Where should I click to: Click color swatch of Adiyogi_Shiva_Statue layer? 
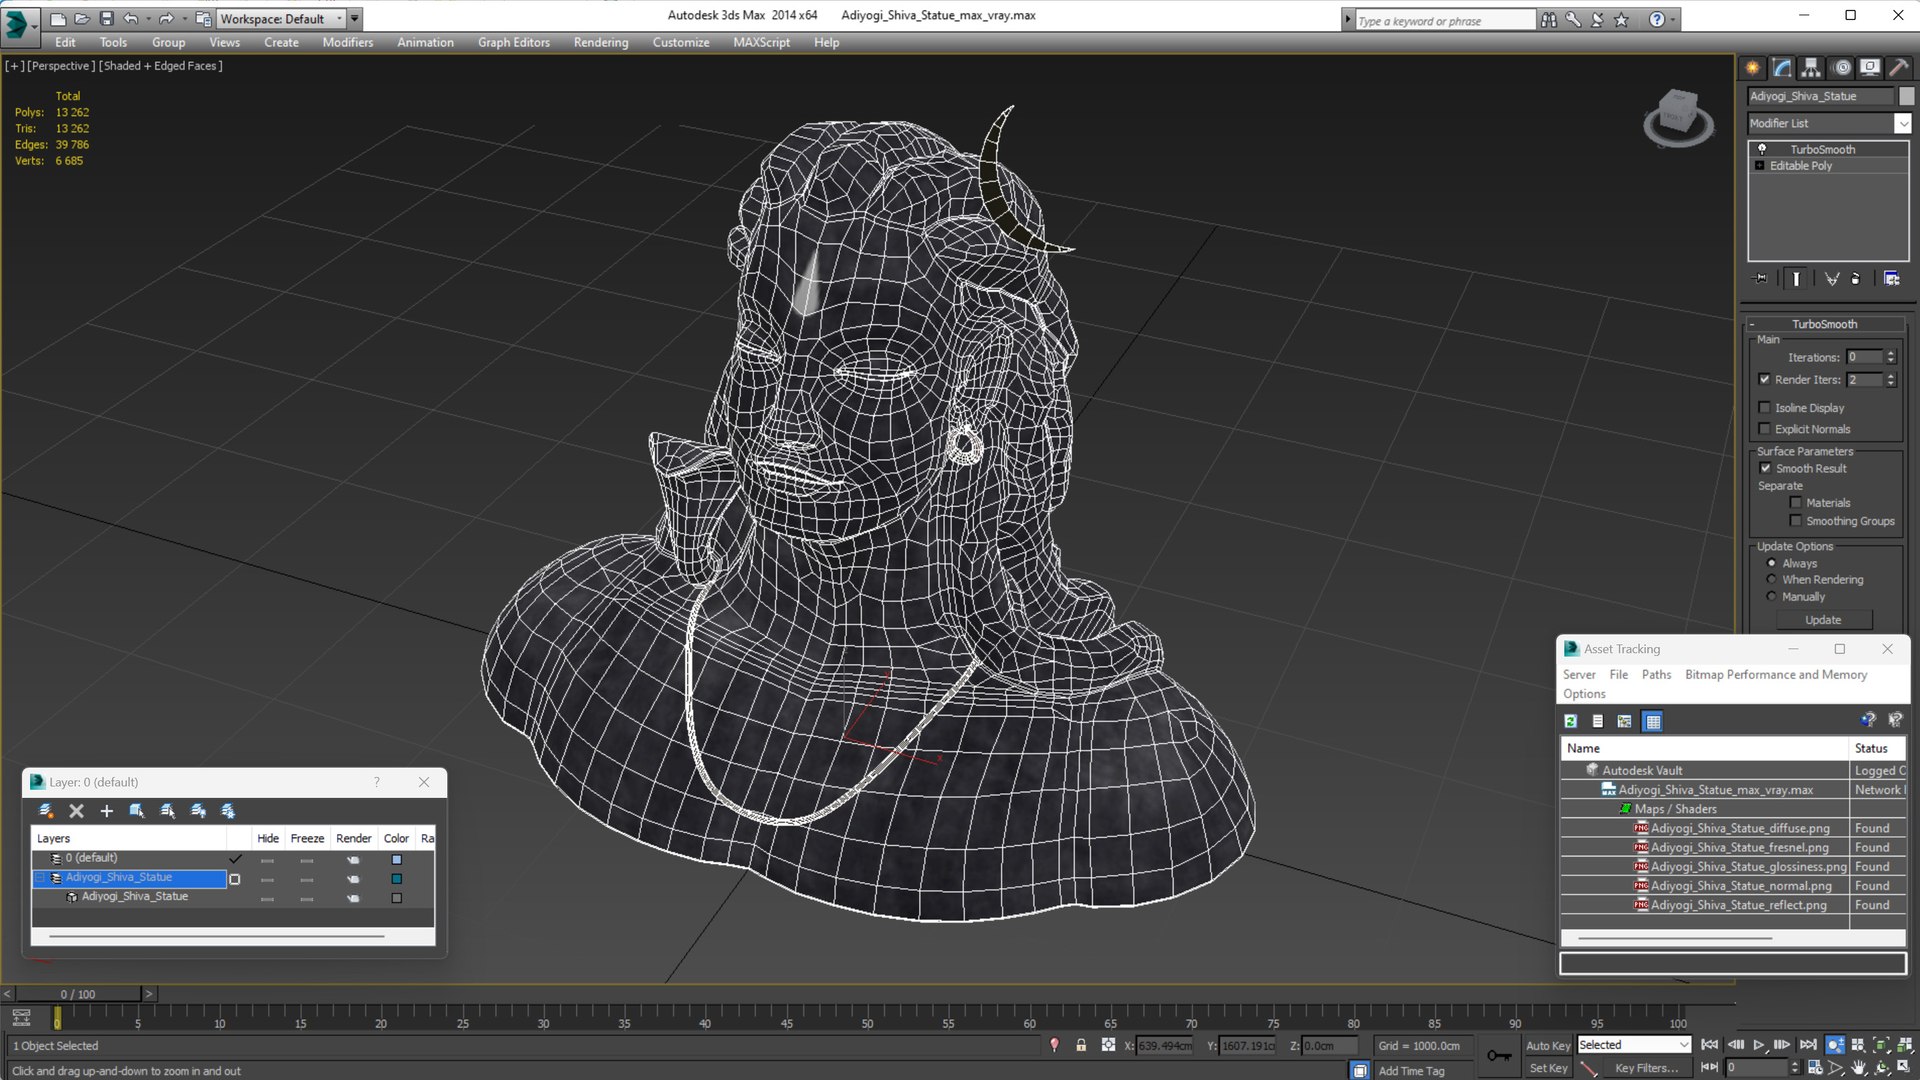[x=397, y=879]
